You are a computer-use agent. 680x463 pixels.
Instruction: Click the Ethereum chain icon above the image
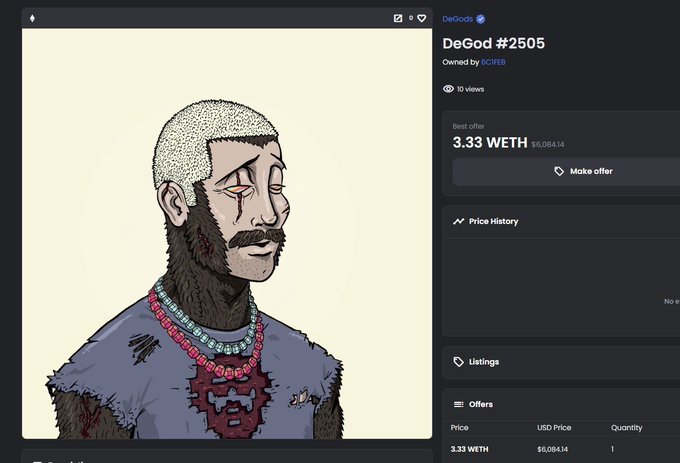click(x=32, y=18)
